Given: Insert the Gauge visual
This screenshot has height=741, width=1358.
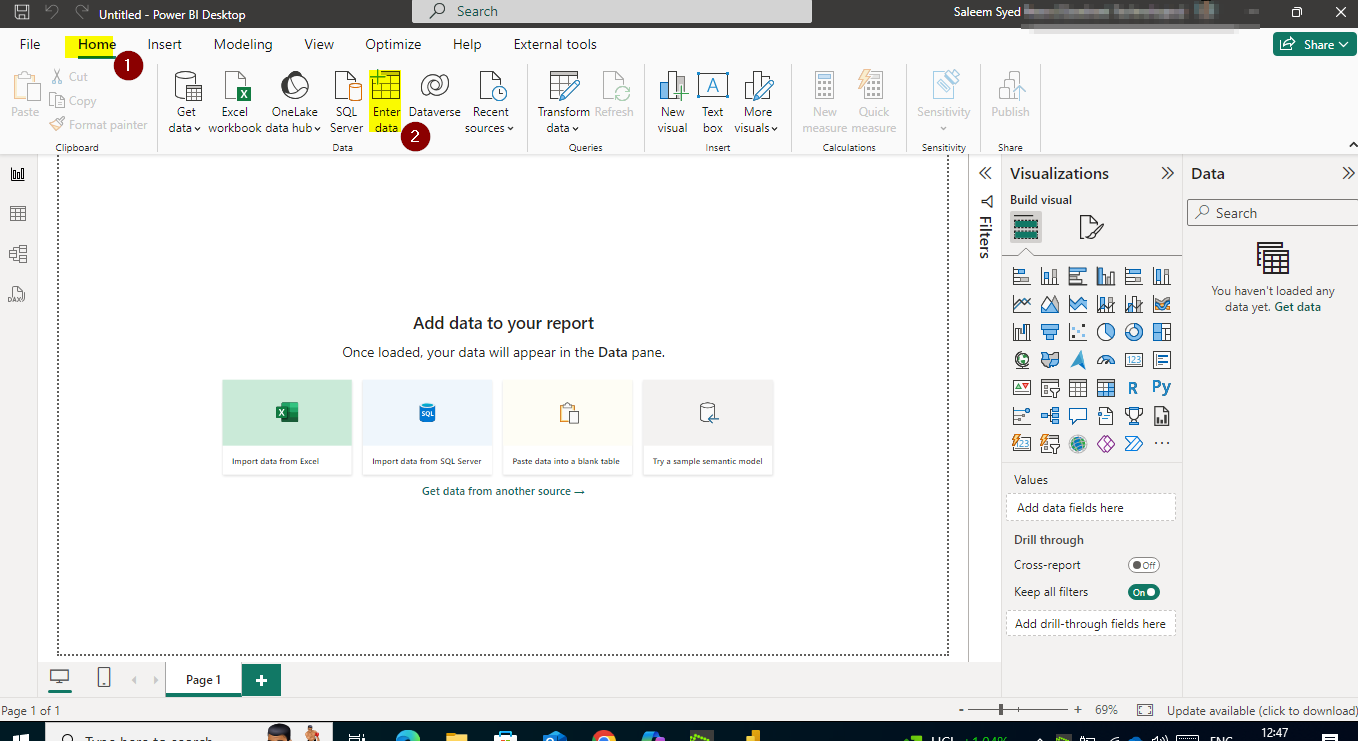Looking at the screenshot, I should pos(1105,360).
